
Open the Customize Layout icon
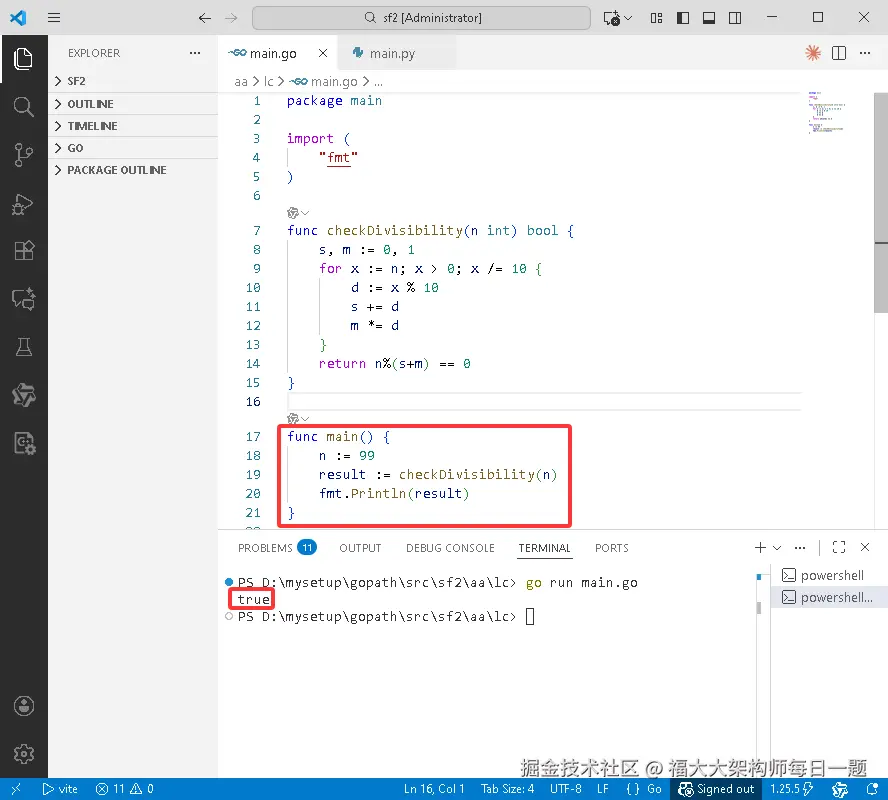coord(656,18)
